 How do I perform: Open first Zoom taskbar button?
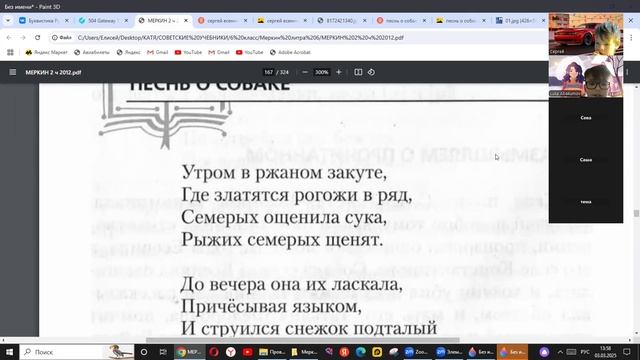point(416,352)
